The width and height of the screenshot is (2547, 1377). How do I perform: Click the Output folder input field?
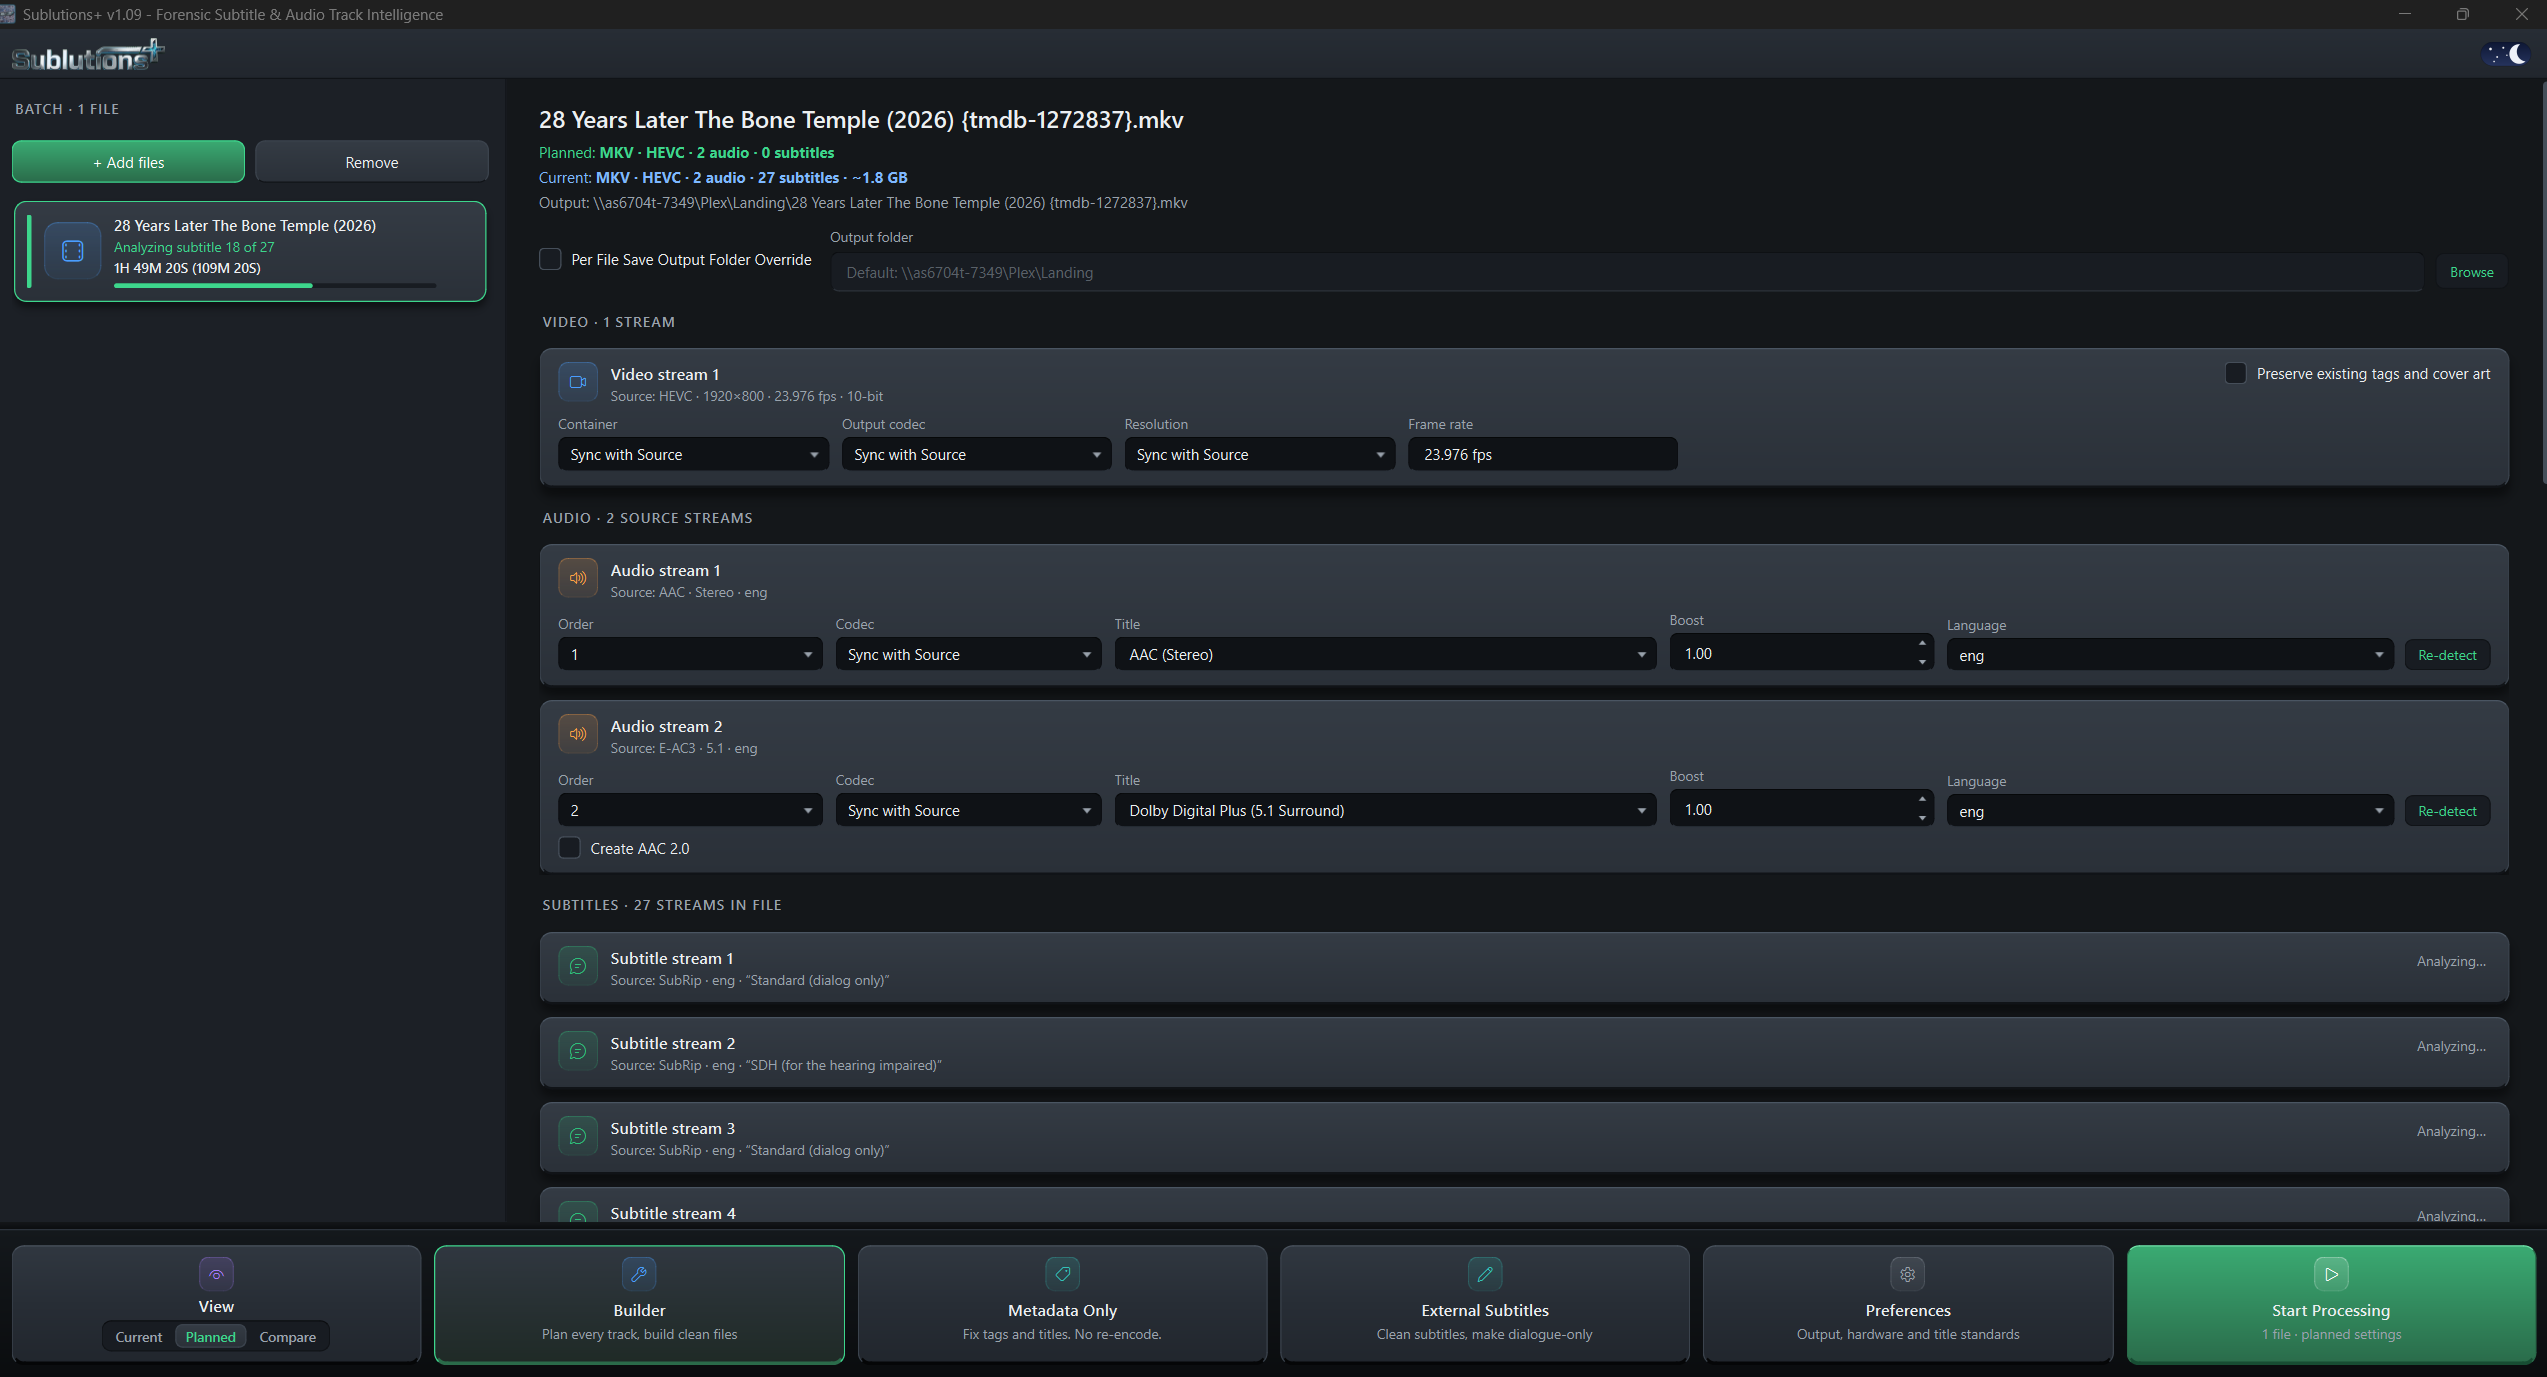coord(1627,272)
